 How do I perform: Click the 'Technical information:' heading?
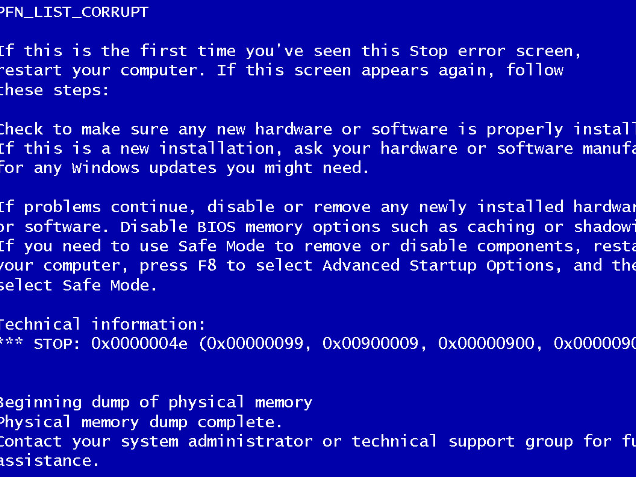[103, 324]
